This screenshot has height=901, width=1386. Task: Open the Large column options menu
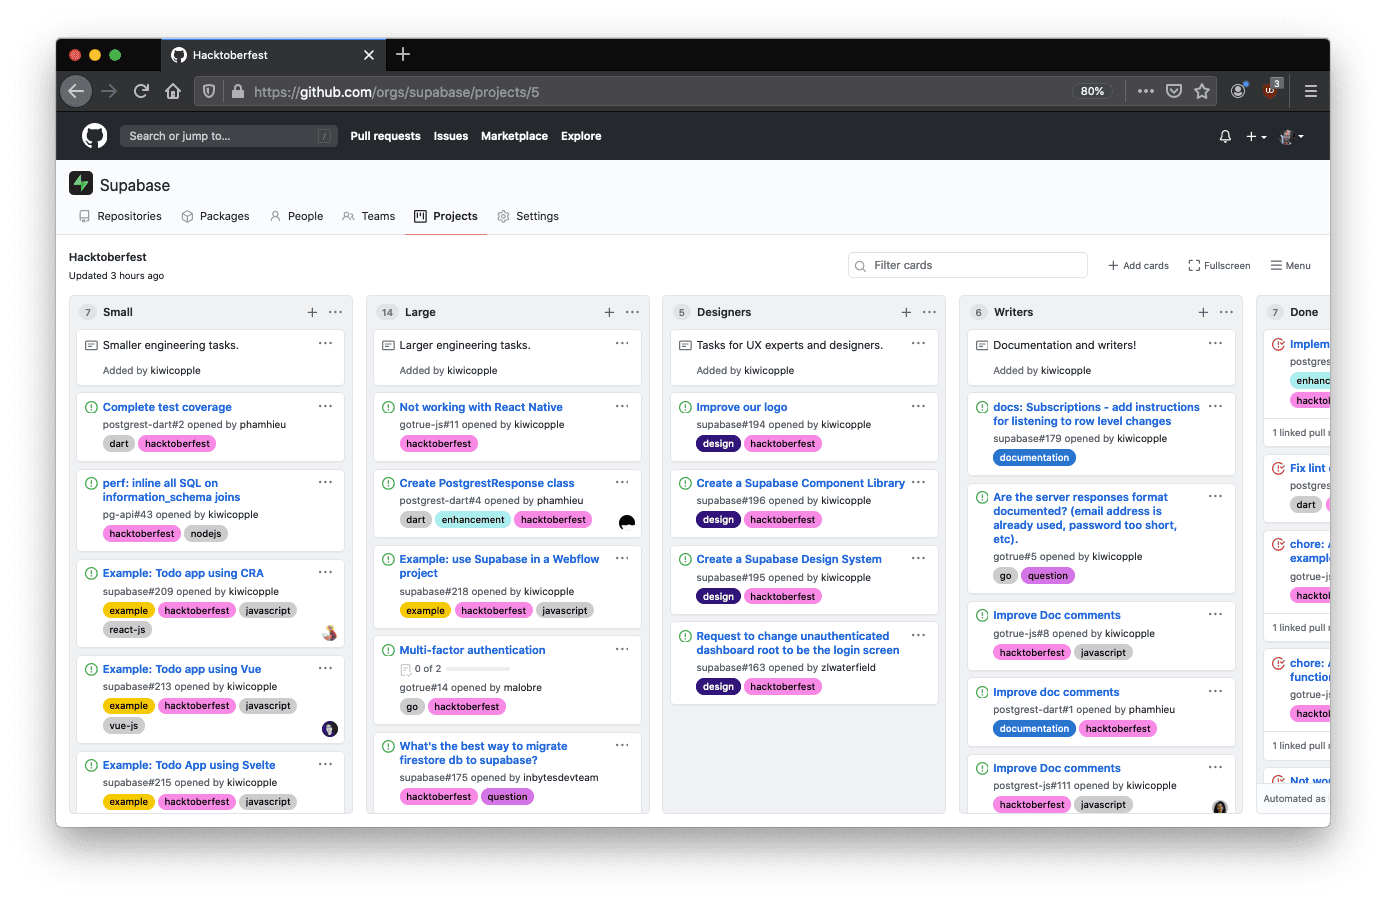point(632,312)
